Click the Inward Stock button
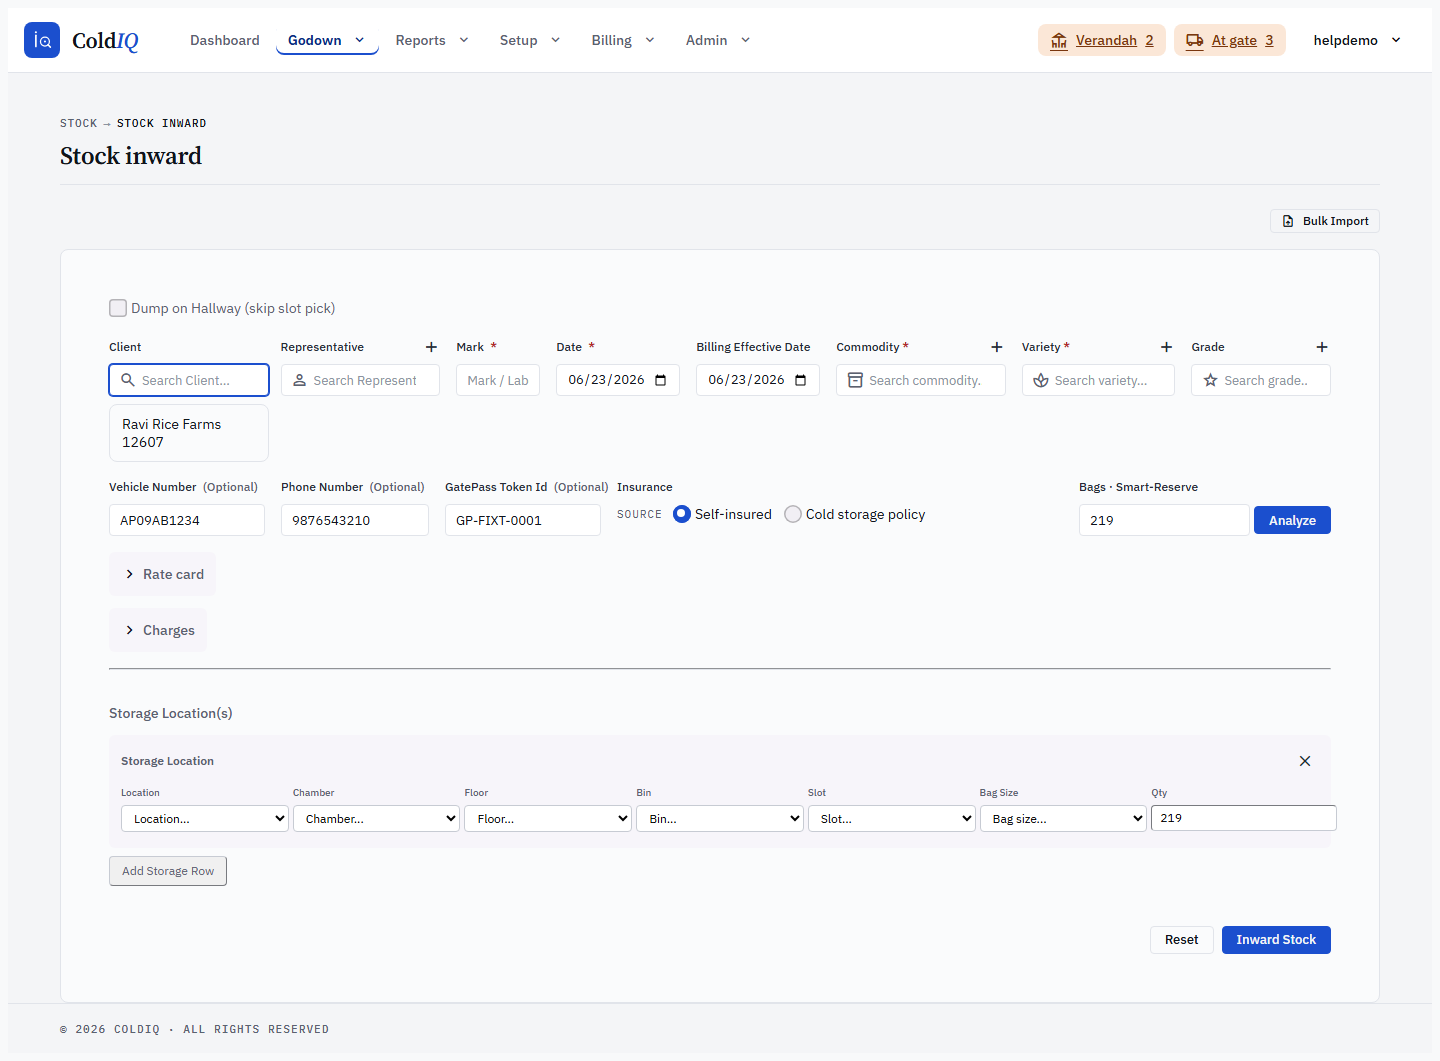The height and width of the screenshot is (1061, 1440). pos(1276,940)
